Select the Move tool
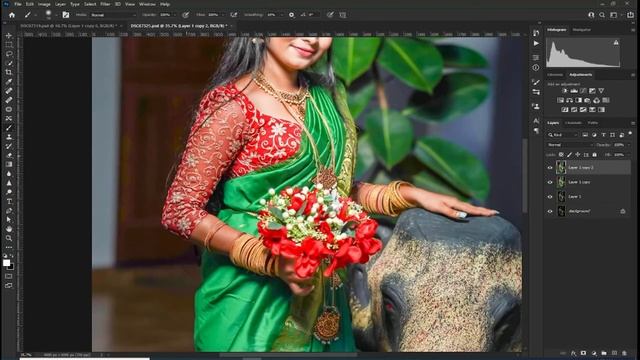The height and width of the screenshot is (360, 640). tap(9, 36)
